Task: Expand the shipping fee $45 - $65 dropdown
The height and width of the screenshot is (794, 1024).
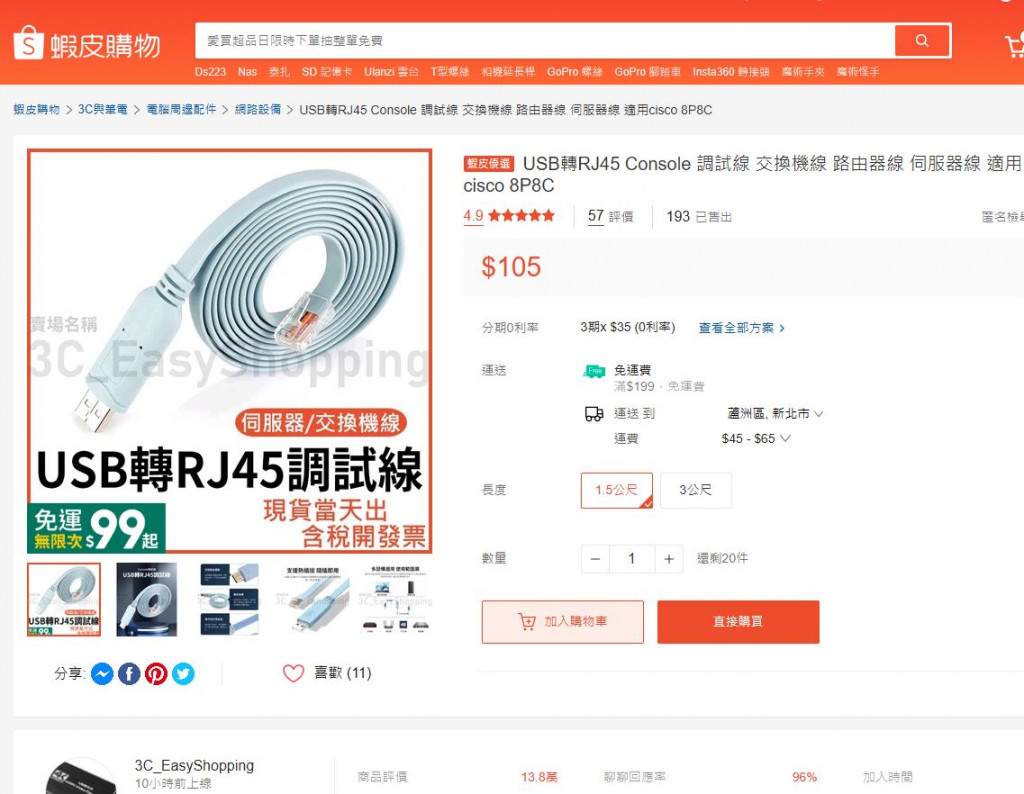Action: (x=756, y=439)
